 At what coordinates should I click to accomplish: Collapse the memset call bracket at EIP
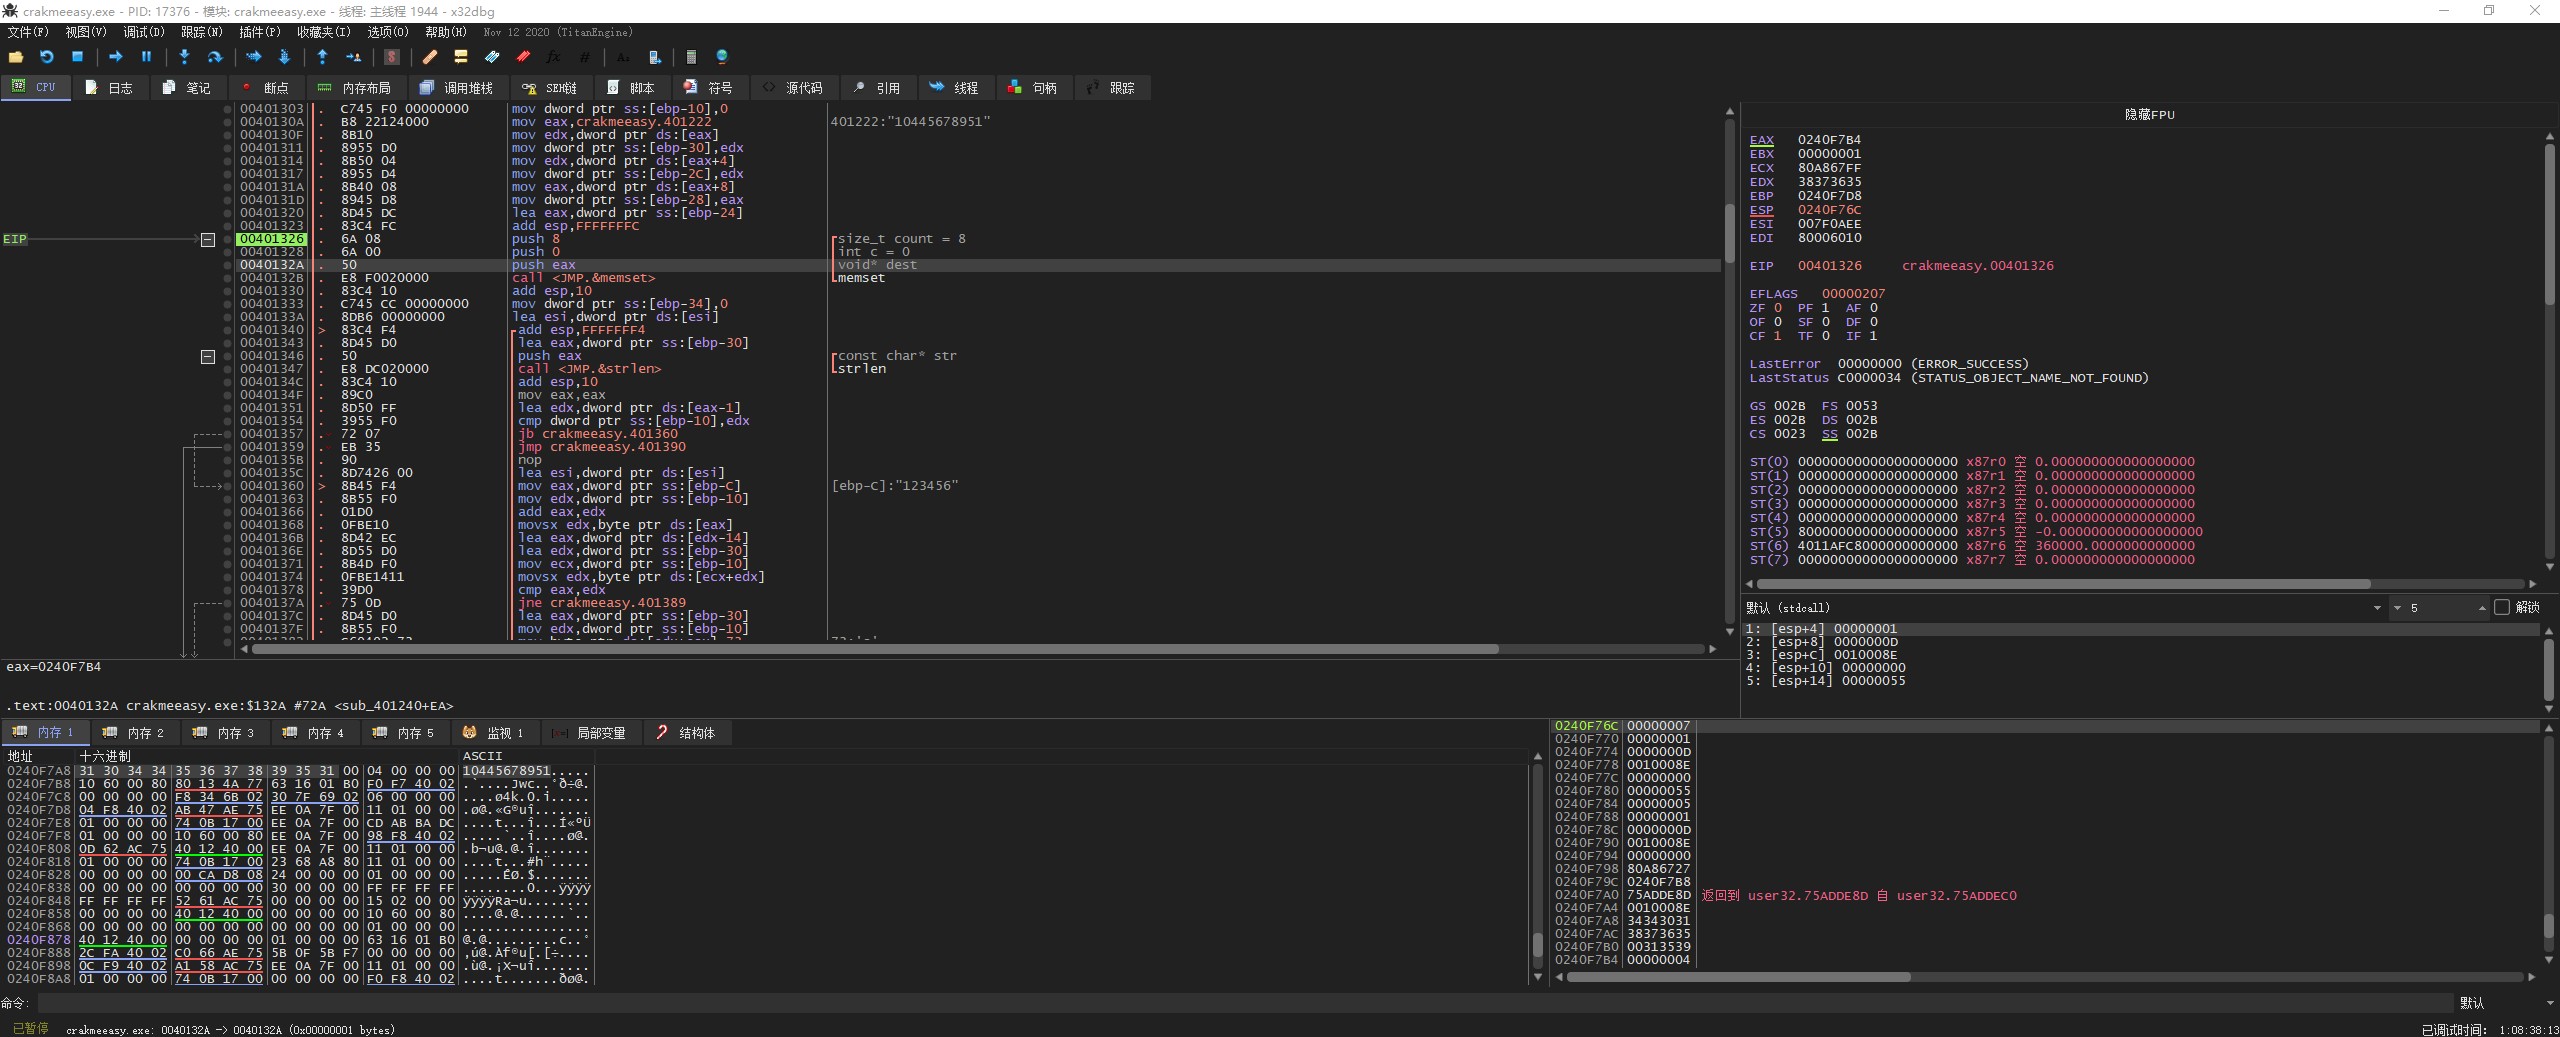point(208,240)
